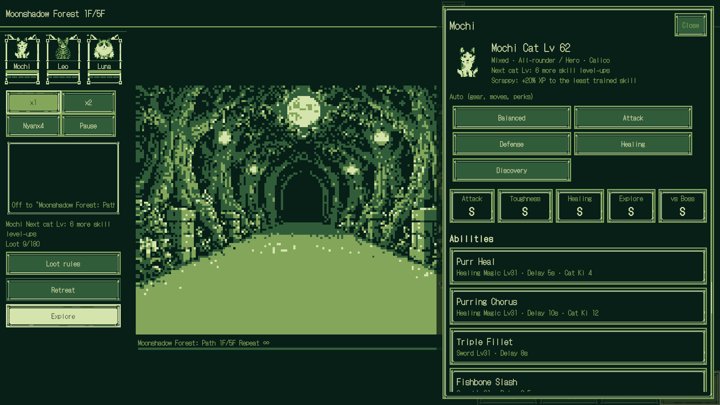Image resolution: width=720 pixels, height=405 pixels.
Task: Choose the Defense auto preset
Action: click(512, 144)
